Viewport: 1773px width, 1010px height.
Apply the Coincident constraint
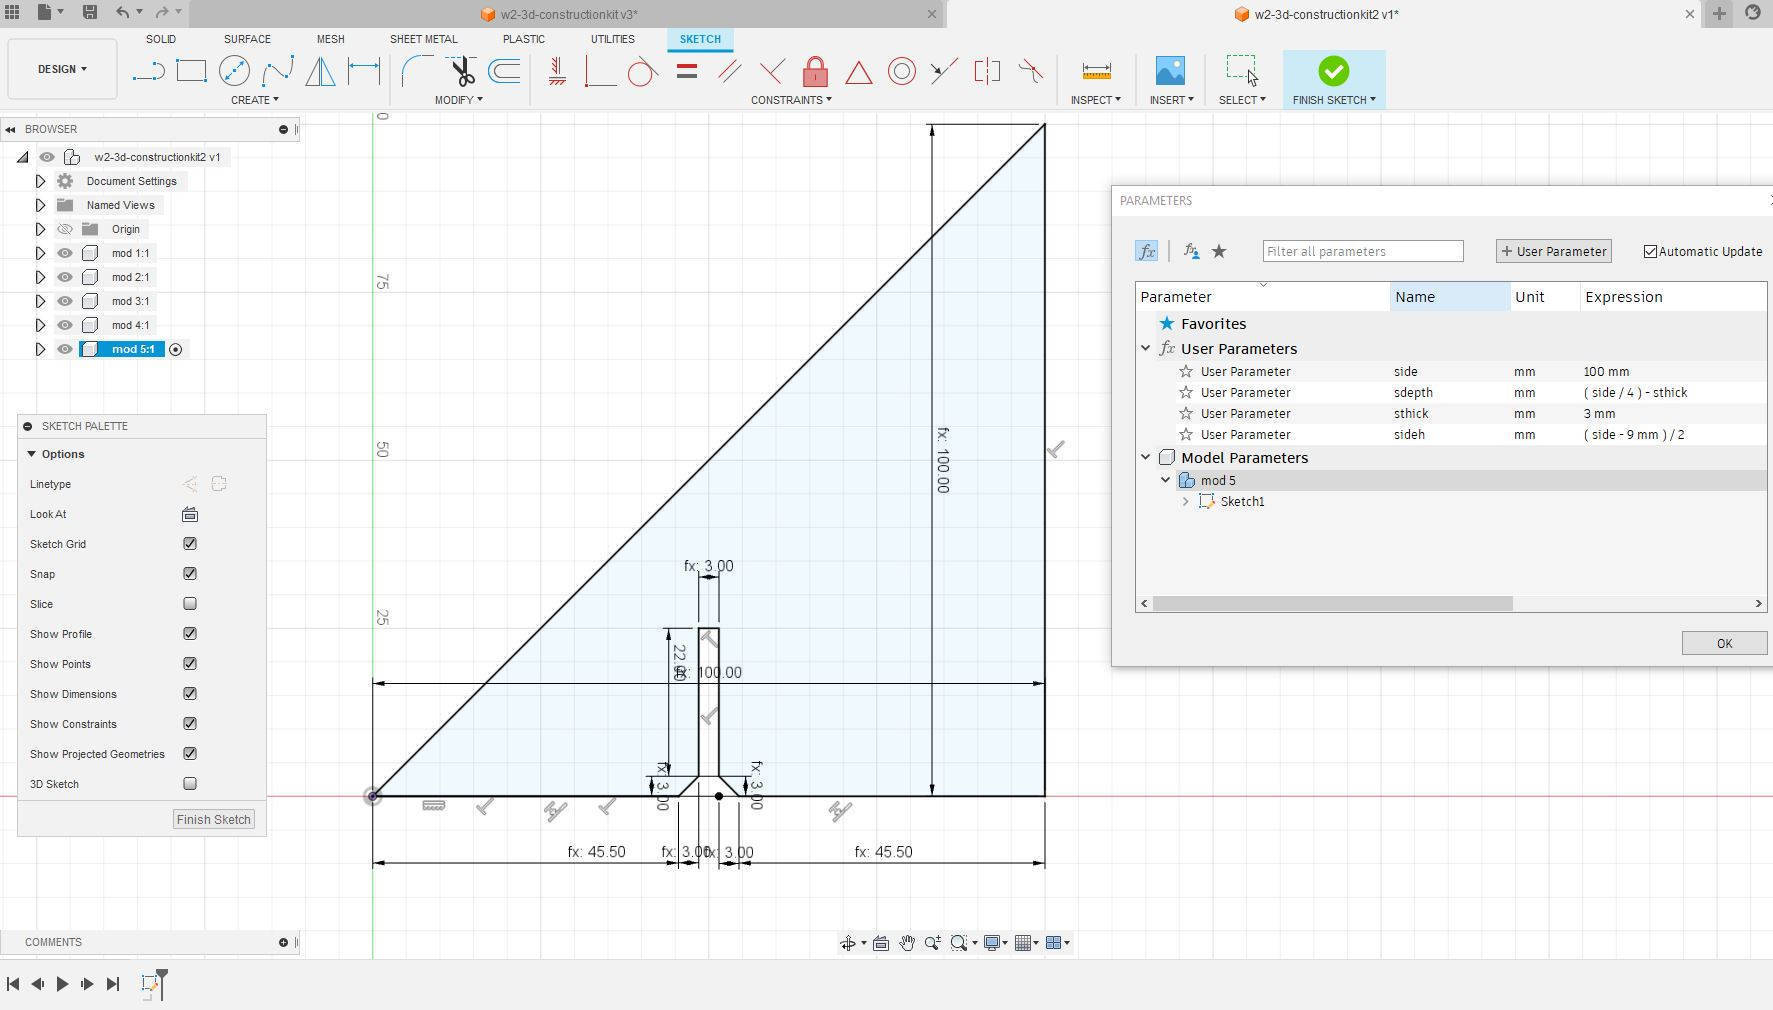[x=600, y=71]
